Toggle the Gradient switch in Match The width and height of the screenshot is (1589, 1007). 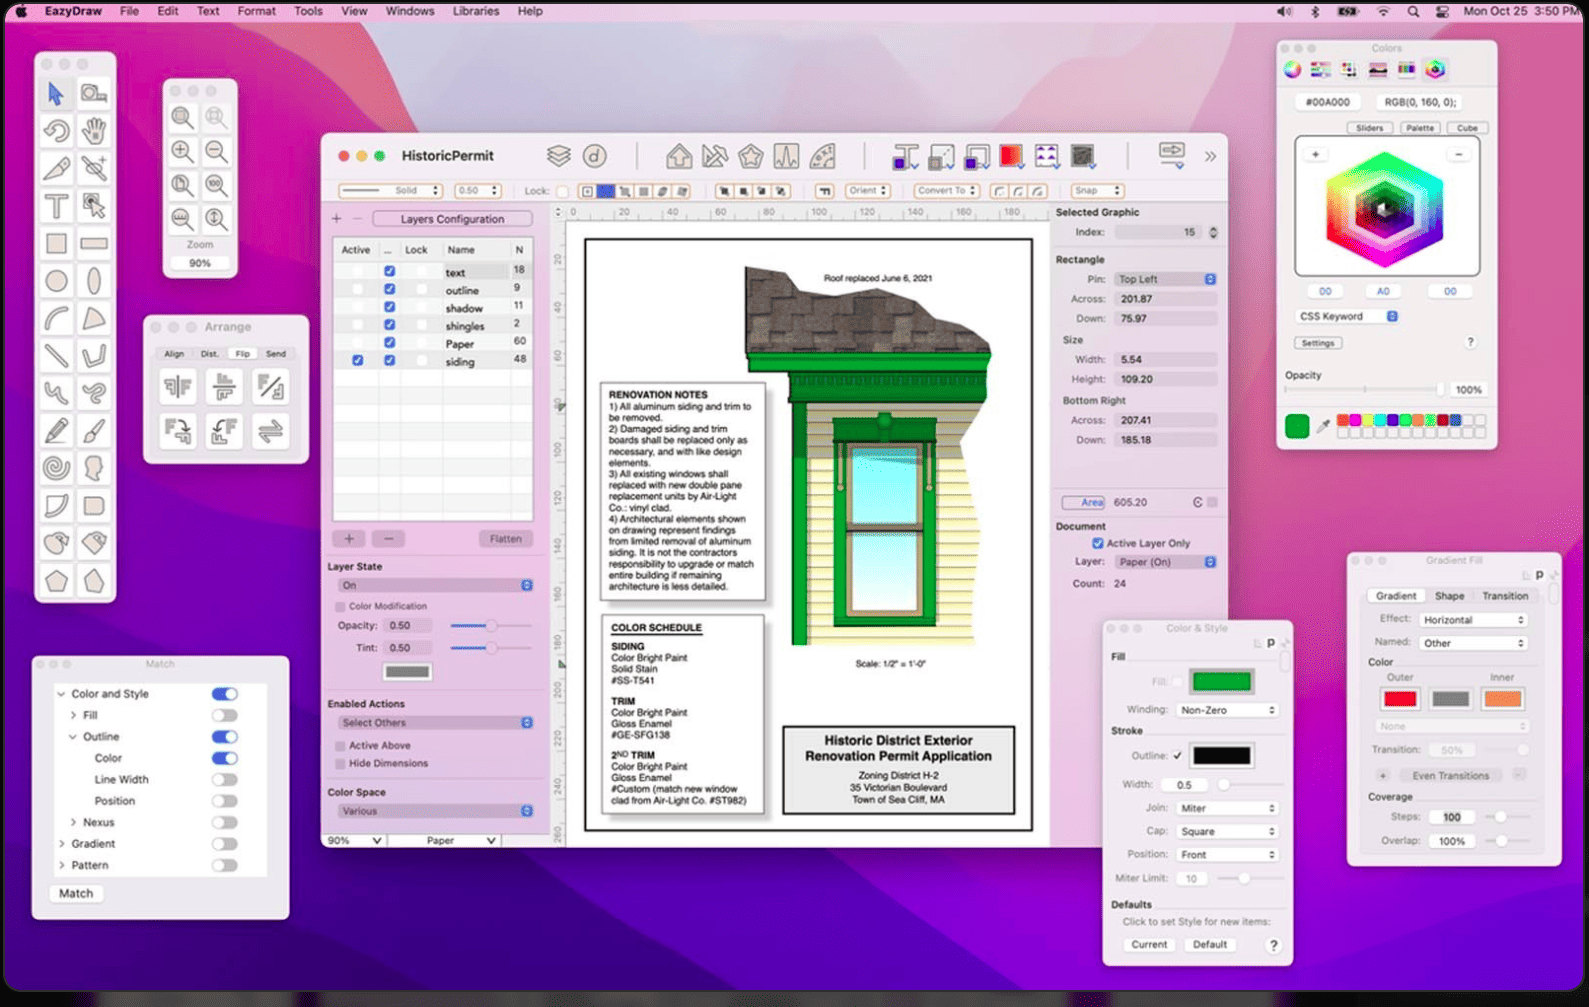point(225,844)
